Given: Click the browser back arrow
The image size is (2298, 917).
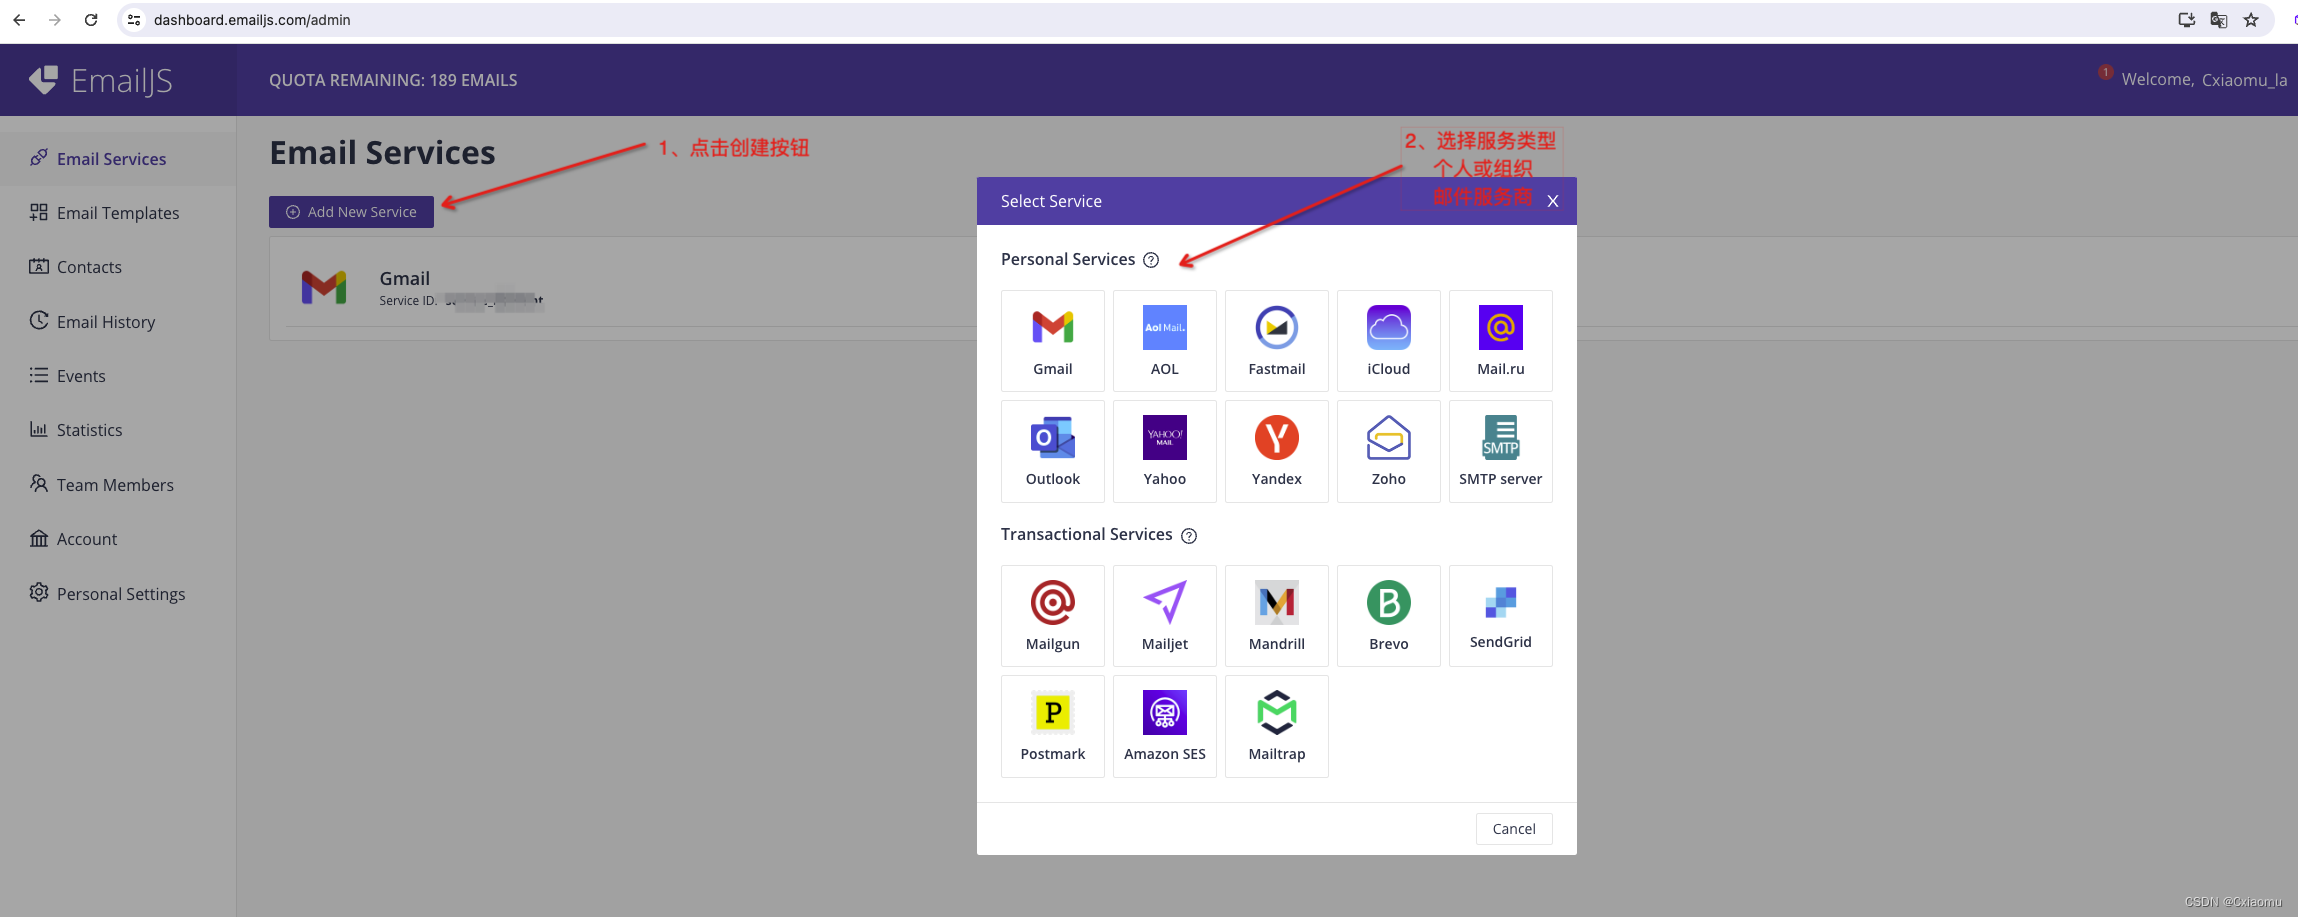Looking at the screenshot, I should click(x=19, y=20).
